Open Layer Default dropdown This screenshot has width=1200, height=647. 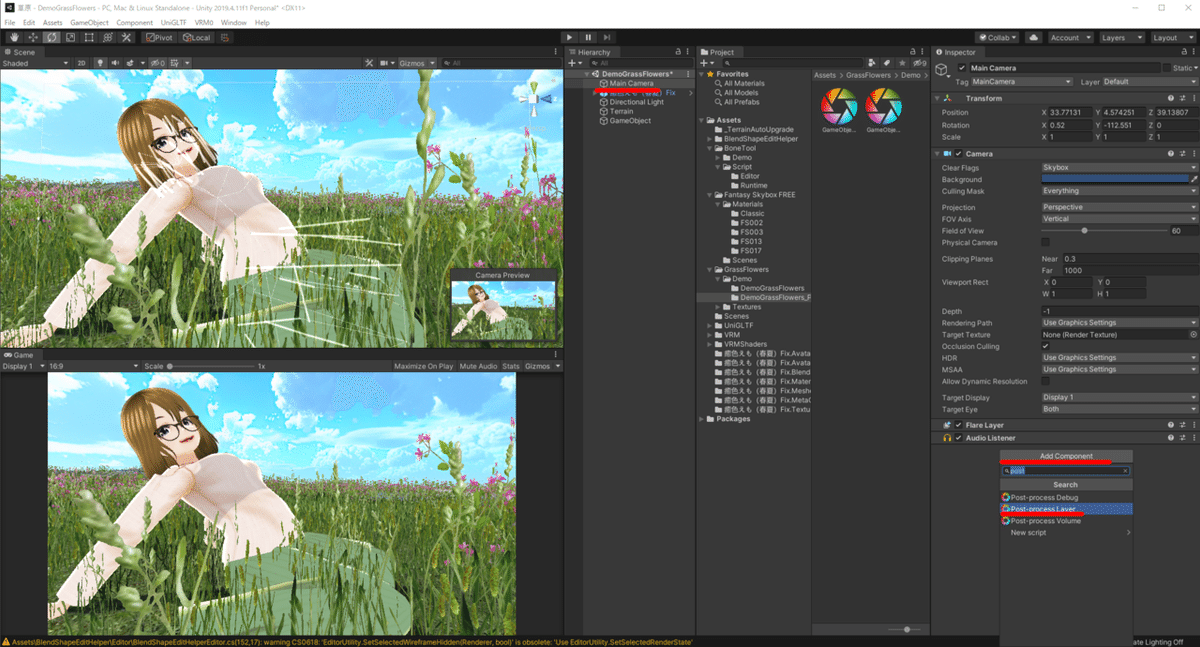pyautogui.click(x=1150, y=81)
